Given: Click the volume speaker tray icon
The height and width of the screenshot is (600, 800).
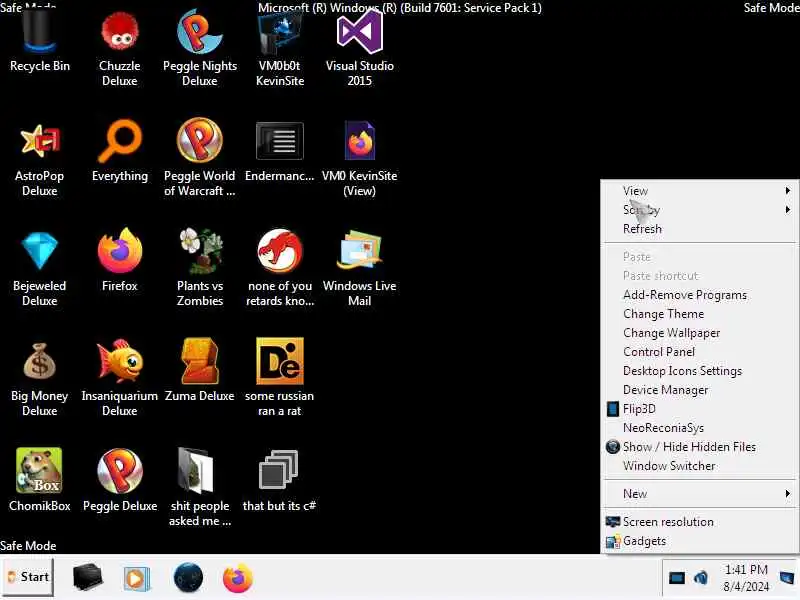Looking at the screenshot, I should [701, 578].
